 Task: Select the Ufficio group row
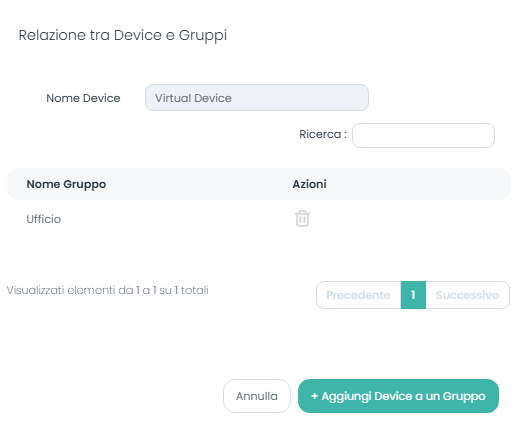259,219
